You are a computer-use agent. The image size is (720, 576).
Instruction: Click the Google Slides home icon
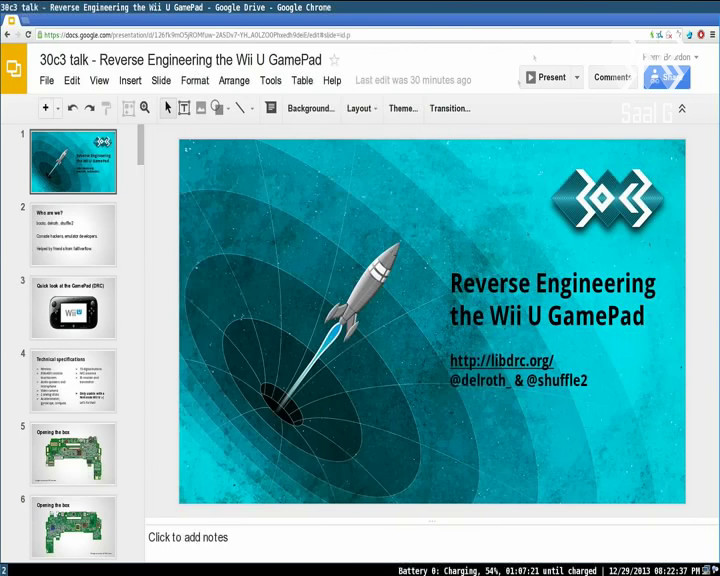[x=13, y=69]
